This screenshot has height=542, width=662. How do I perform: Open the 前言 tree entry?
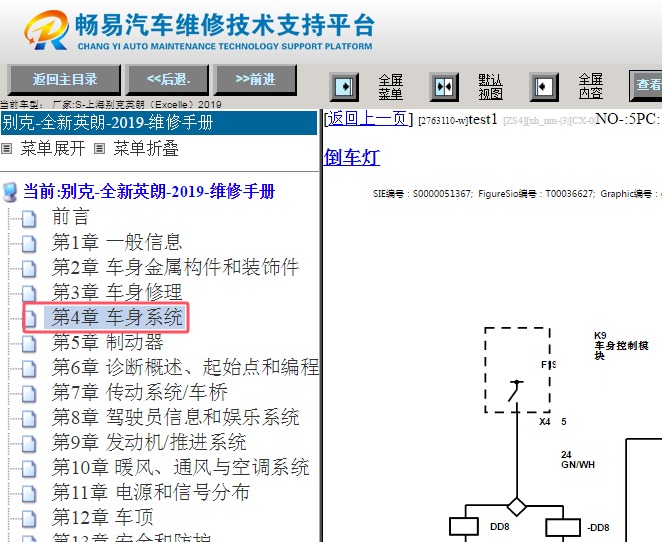coord(71,217)
